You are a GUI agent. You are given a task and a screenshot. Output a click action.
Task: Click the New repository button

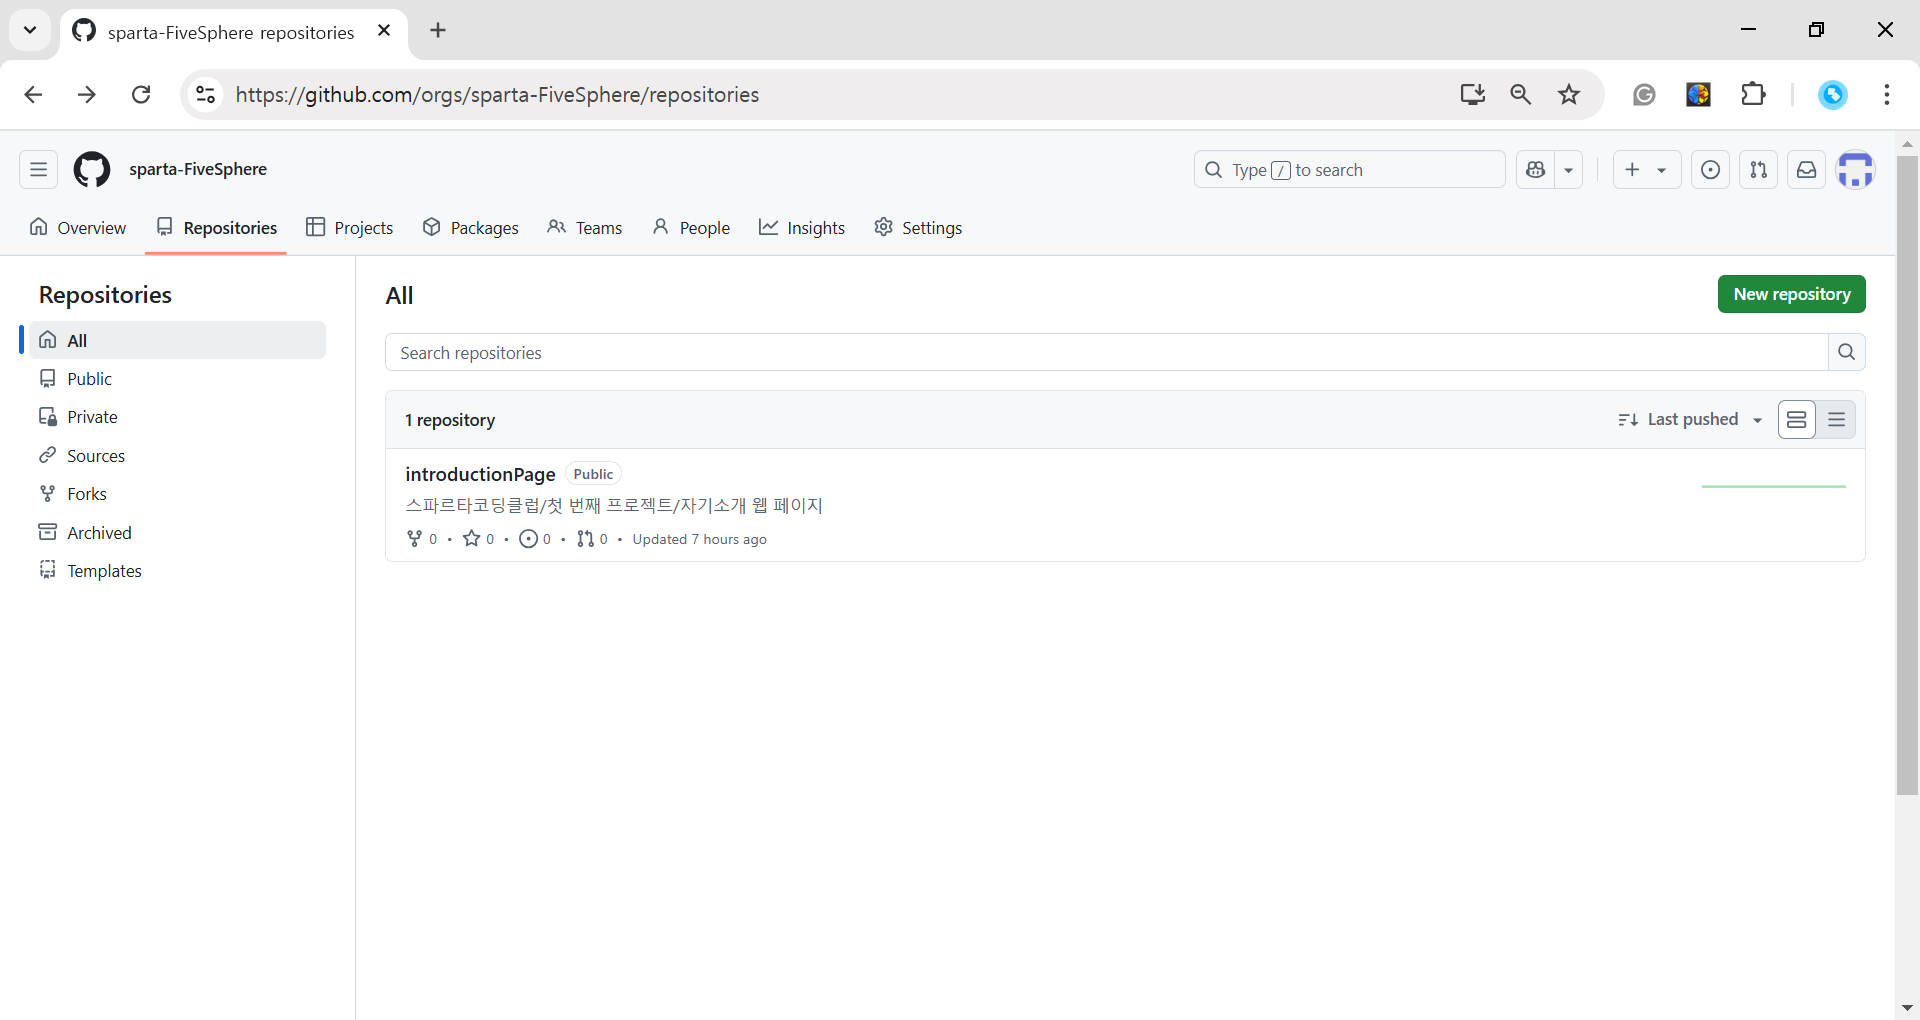tap(1792, 294)
